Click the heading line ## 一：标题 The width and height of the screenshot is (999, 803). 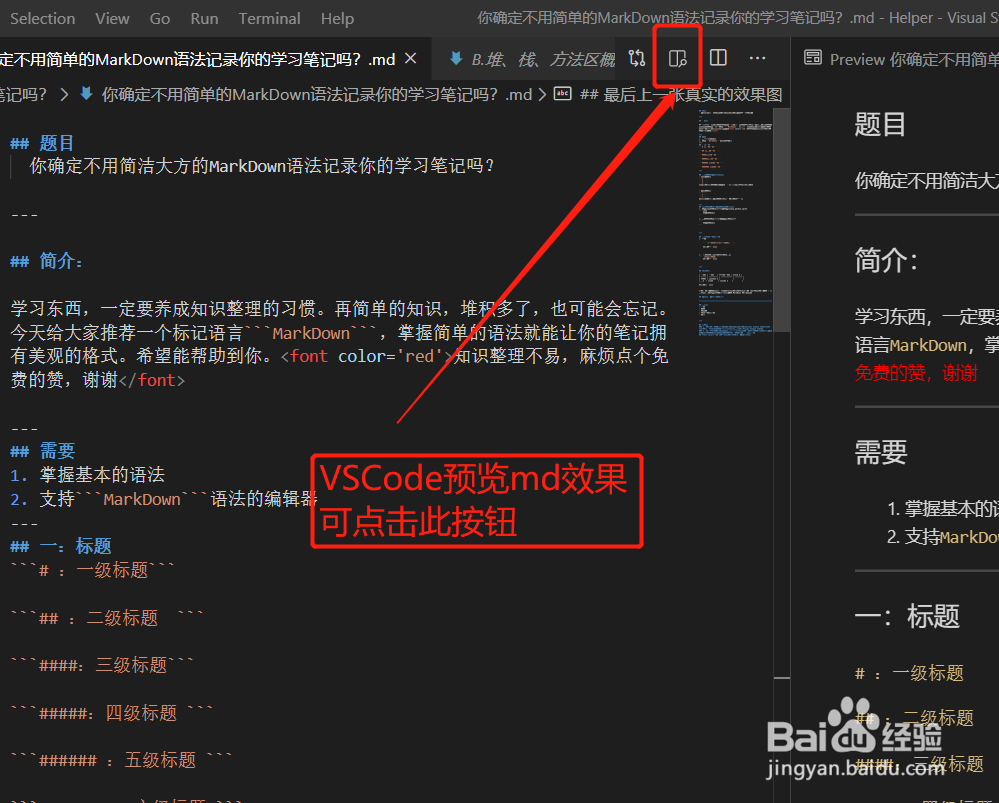pos(61,546)
